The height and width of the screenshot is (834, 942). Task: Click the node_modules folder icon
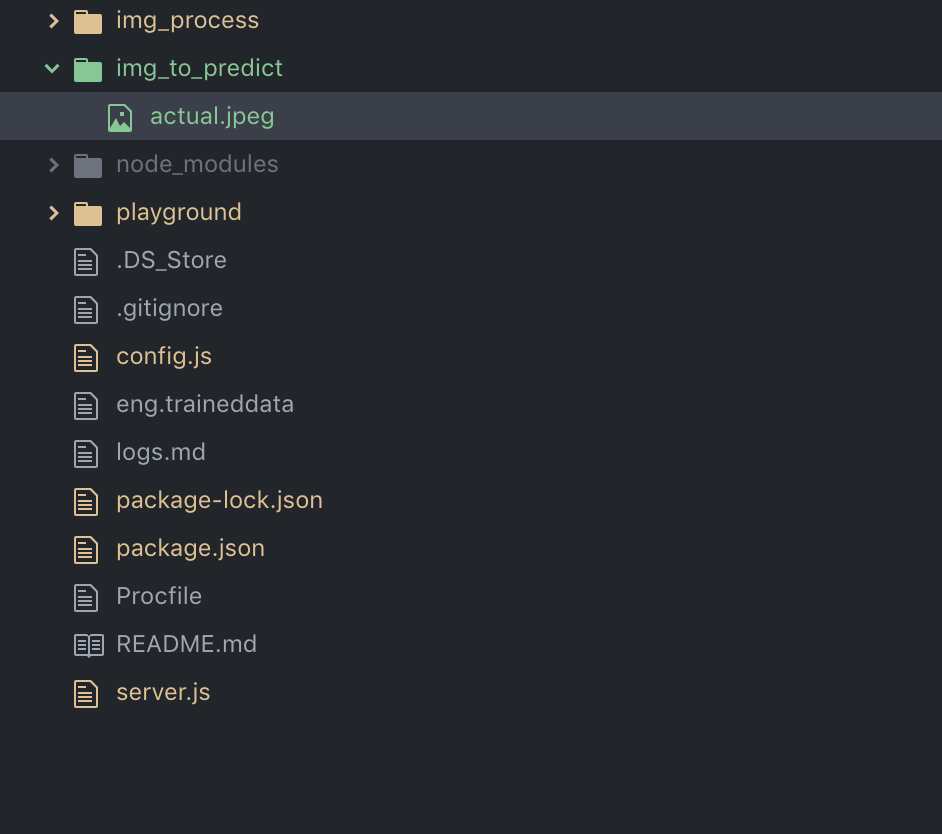(88, 165)
